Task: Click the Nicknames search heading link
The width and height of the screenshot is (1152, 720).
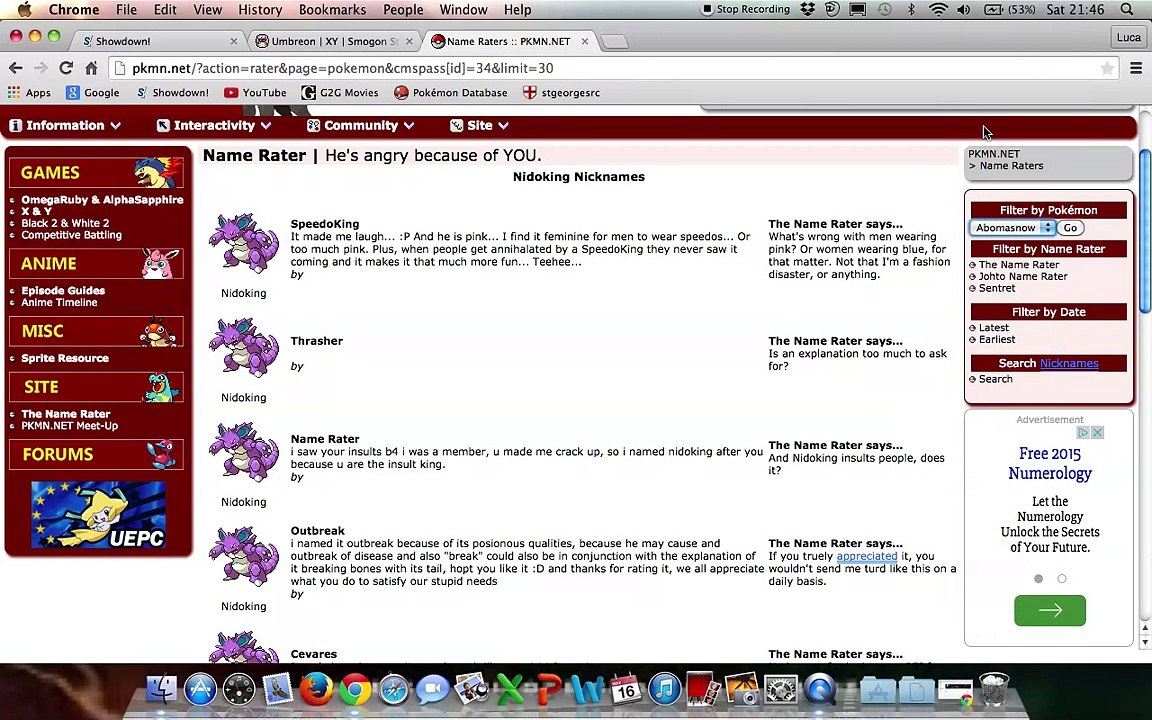Action: 1069,363
